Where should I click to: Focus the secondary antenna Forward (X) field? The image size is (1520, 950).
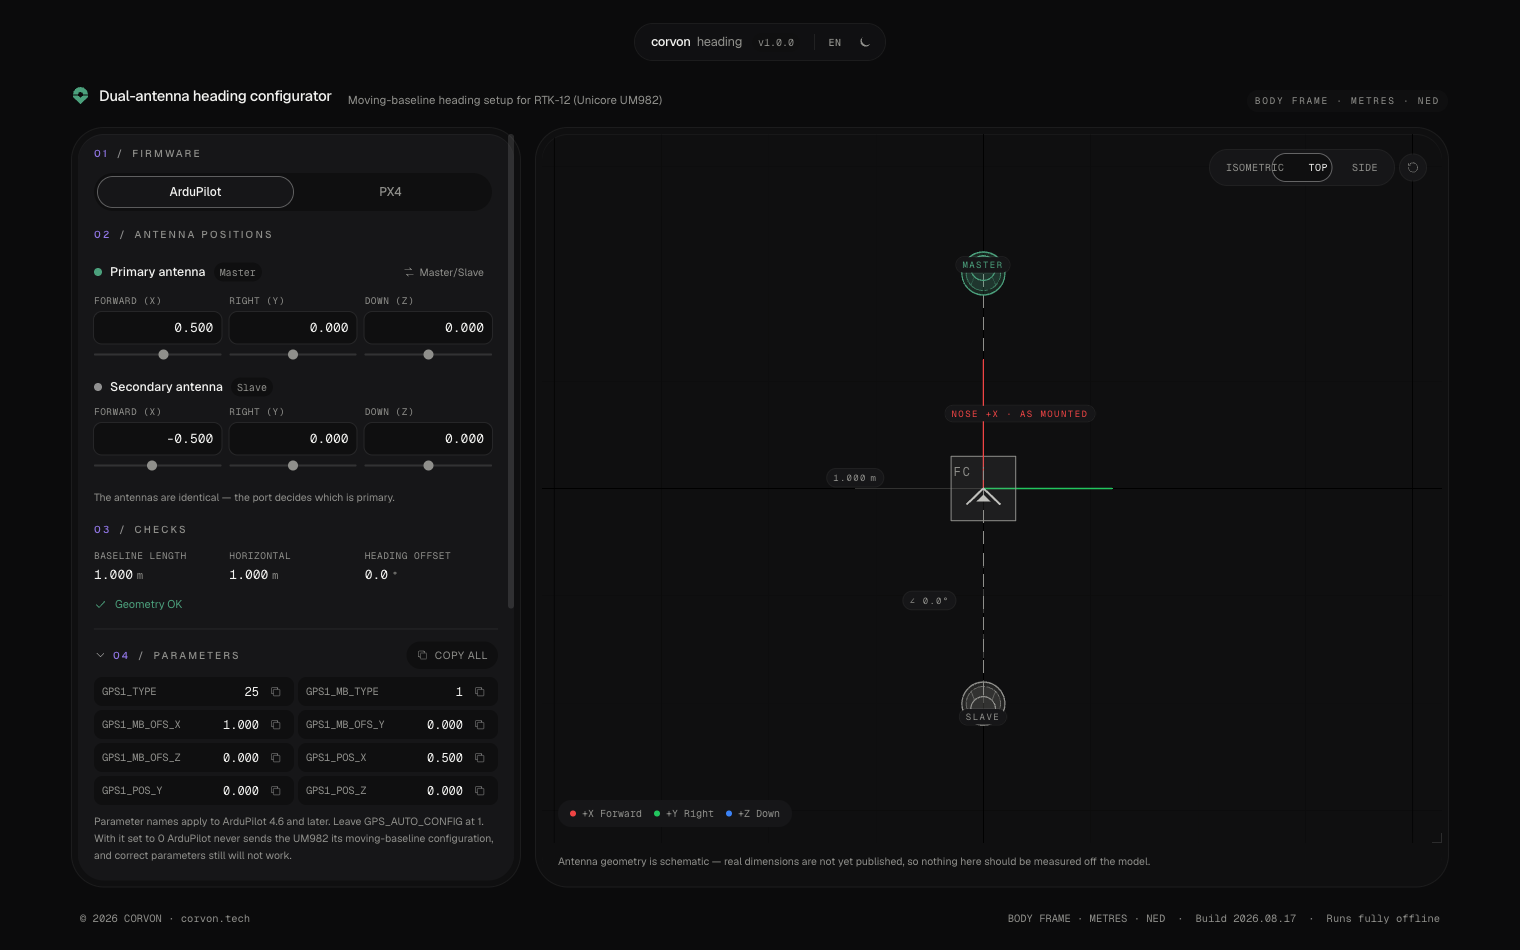157,439
